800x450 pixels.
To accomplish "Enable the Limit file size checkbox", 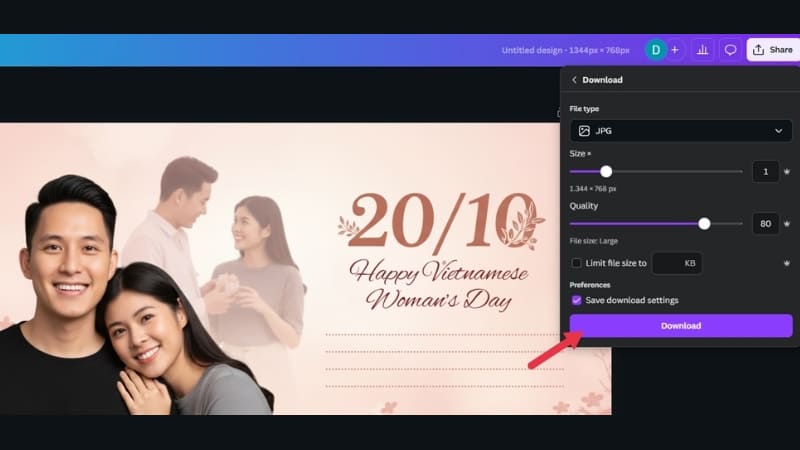I will point(576,263).
